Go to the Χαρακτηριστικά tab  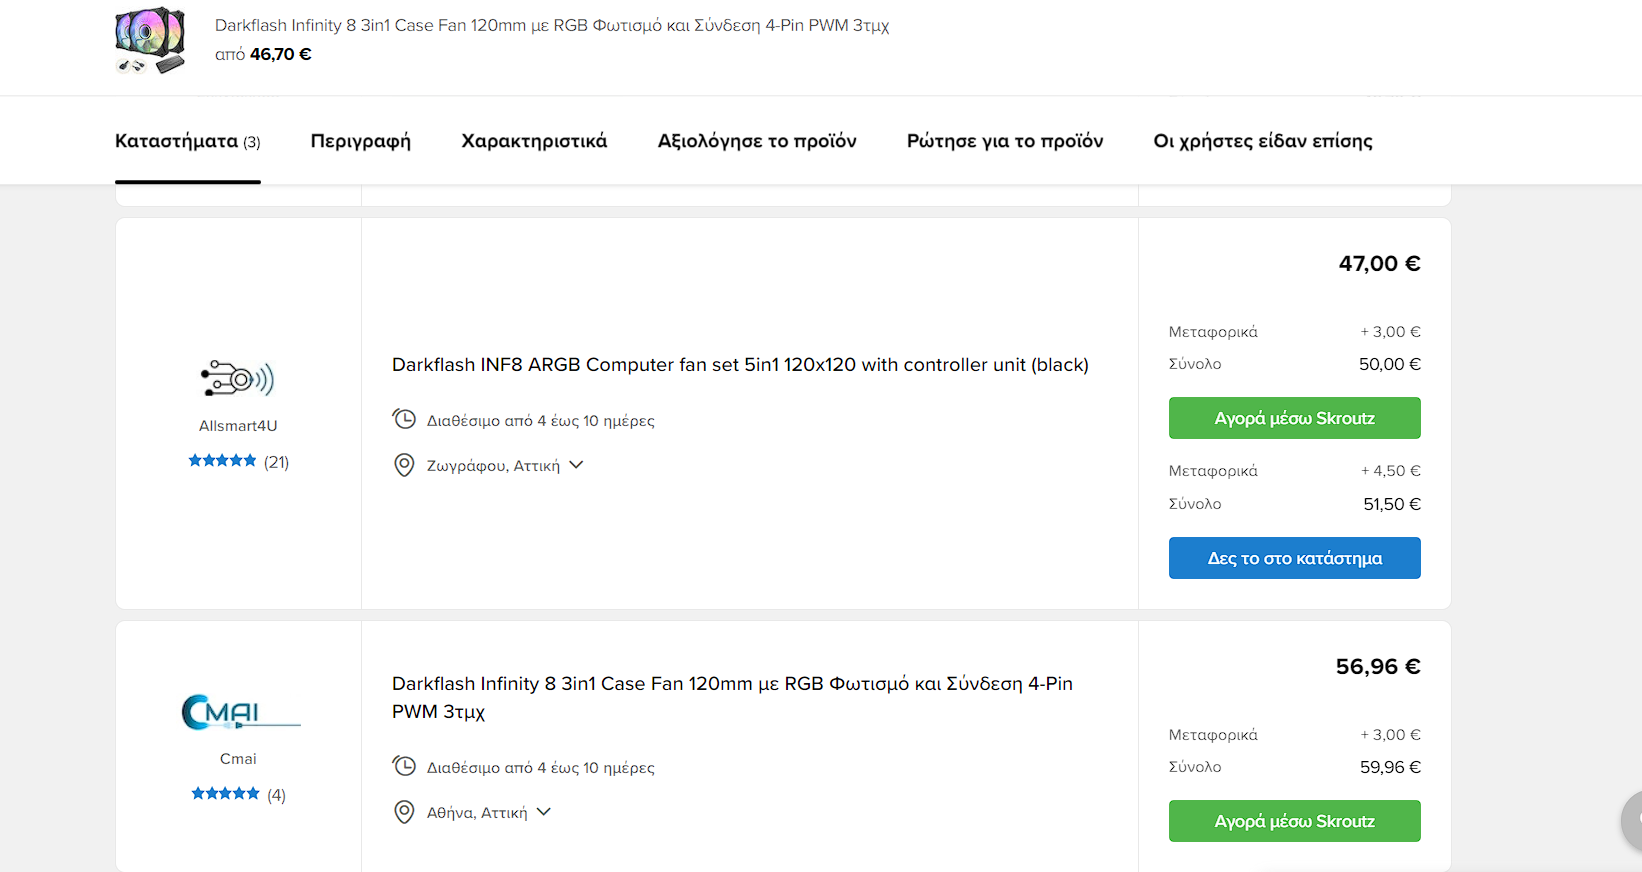tap(534, 141)
